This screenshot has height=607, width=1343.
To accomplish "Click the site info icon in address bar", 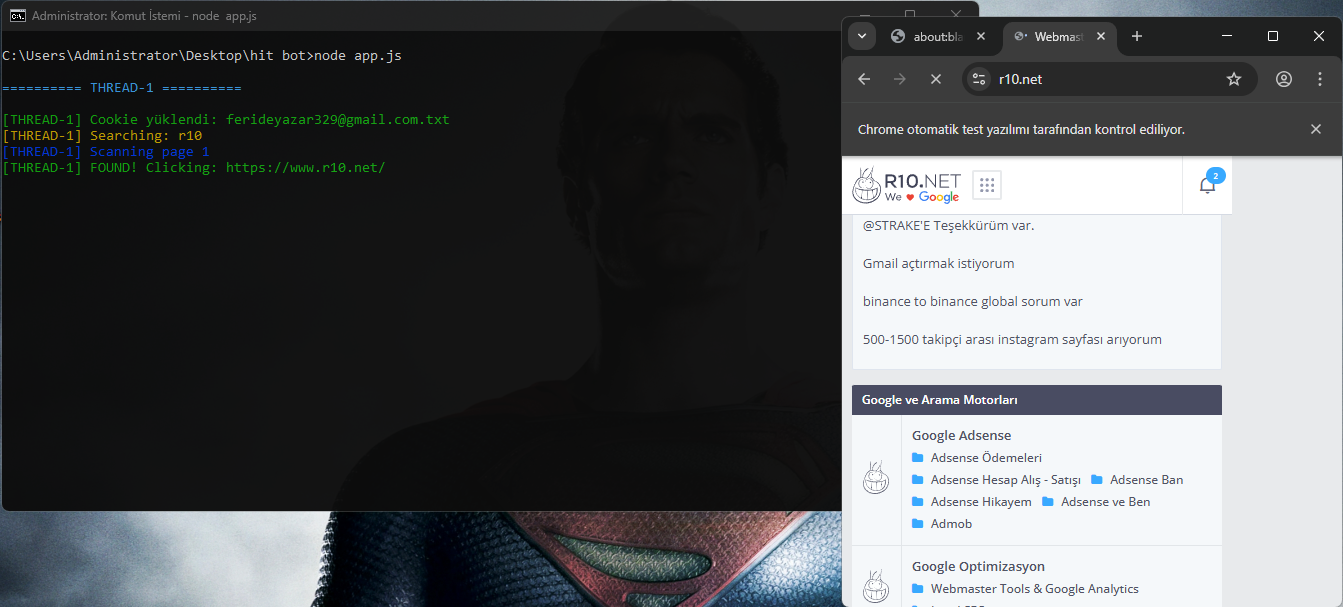I will tap(979, 79).
